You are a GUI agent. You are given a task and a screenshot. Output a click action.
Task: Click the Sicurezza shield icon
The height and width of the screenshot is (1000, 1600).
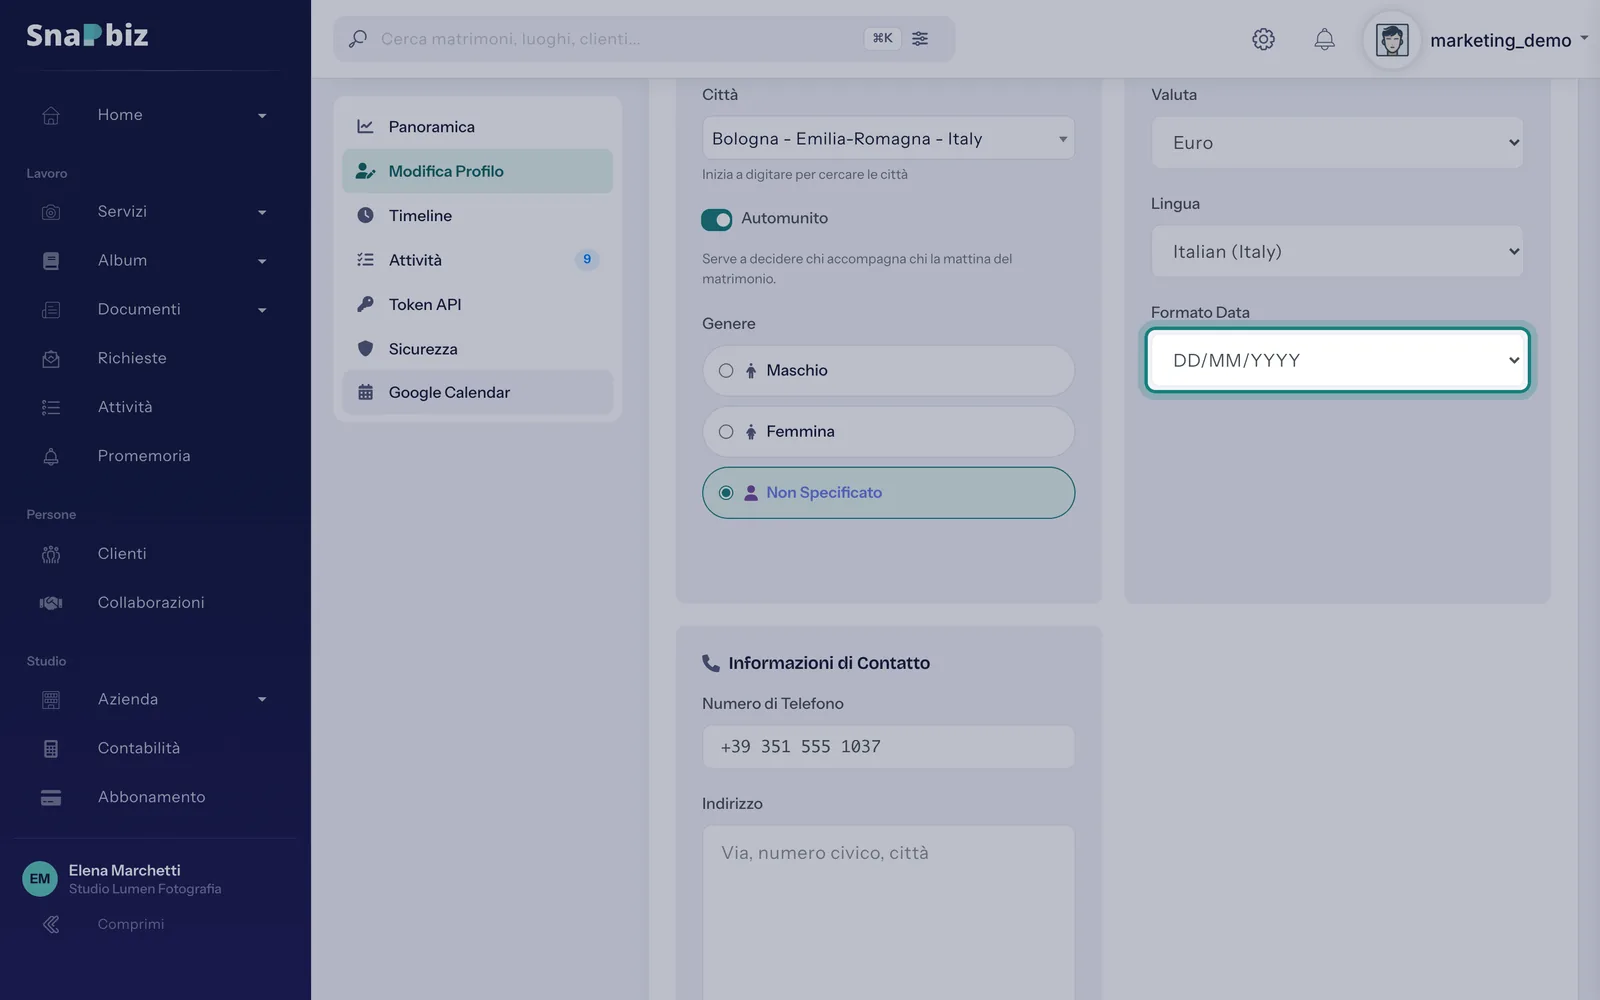(x=365, y=348)
